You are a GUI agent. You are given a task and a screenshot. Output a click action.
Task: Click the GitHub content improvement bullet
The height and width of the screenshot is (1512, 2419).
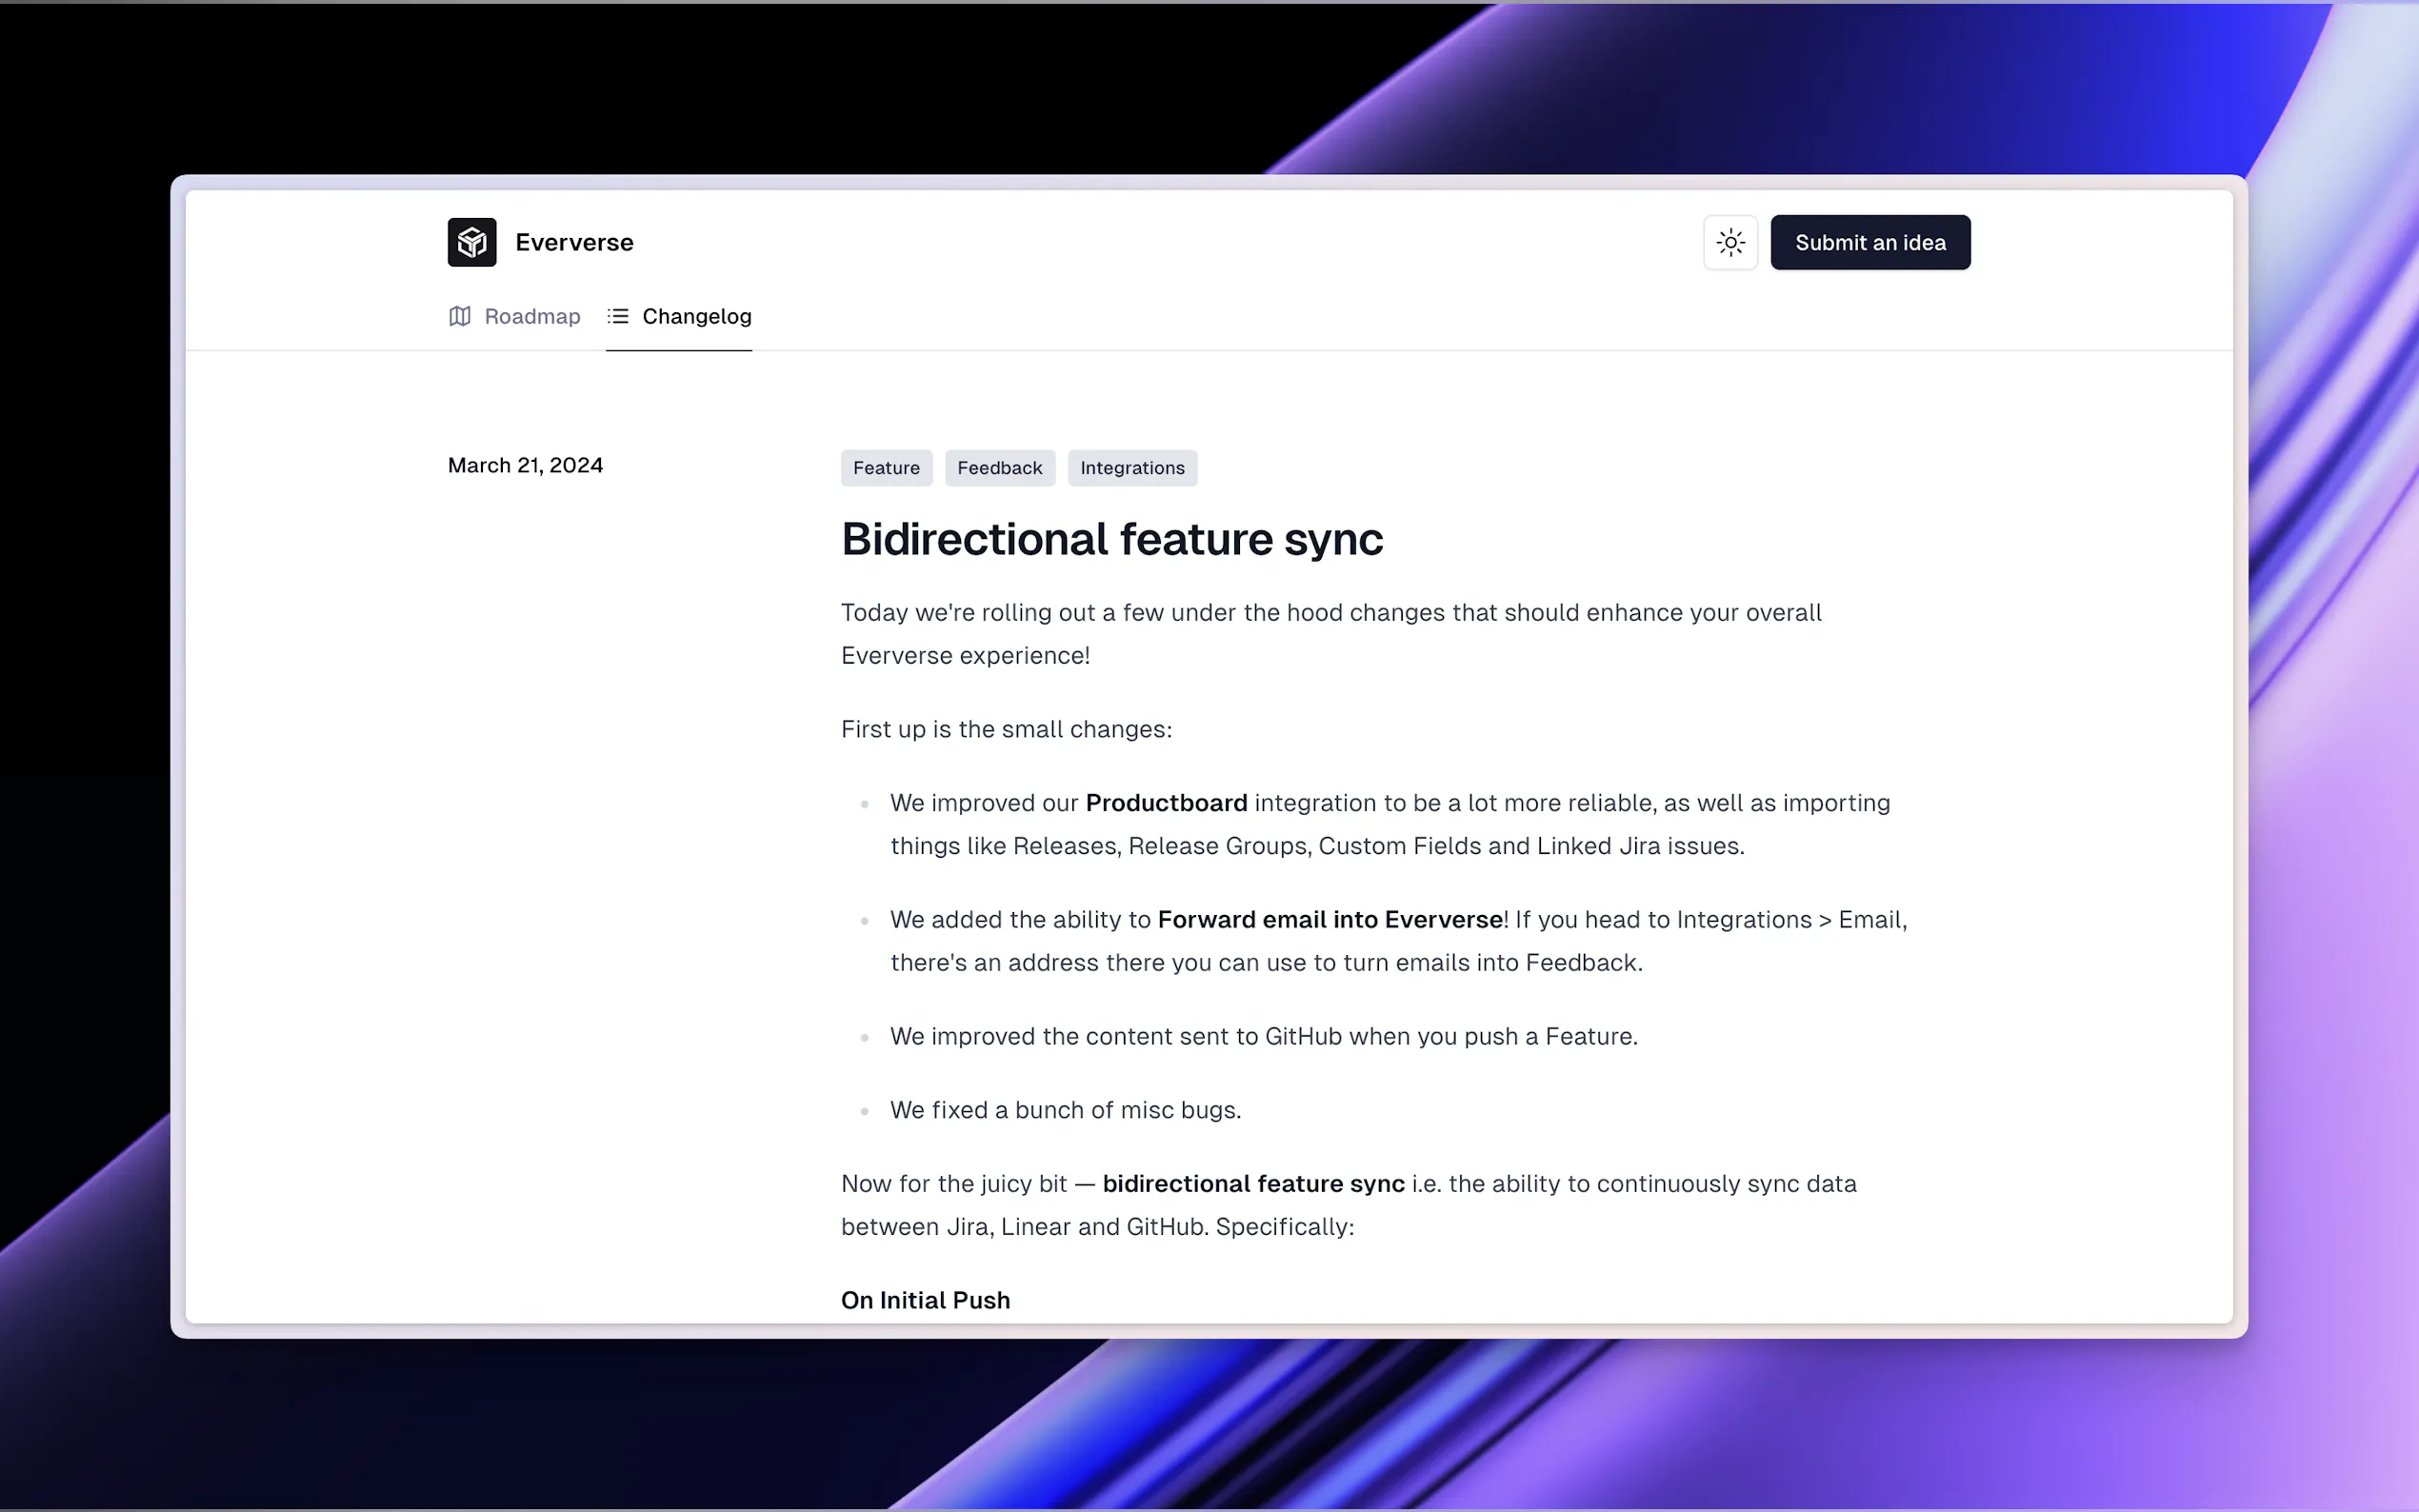[1263, 1036]
